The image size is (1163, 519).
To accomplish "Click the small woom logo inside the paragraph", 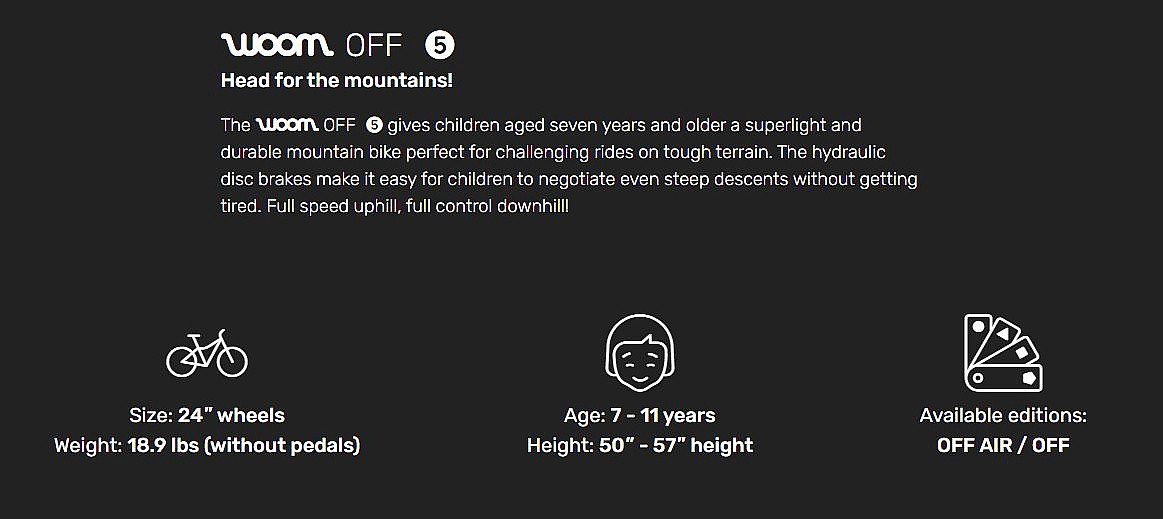I will [287, 125].
